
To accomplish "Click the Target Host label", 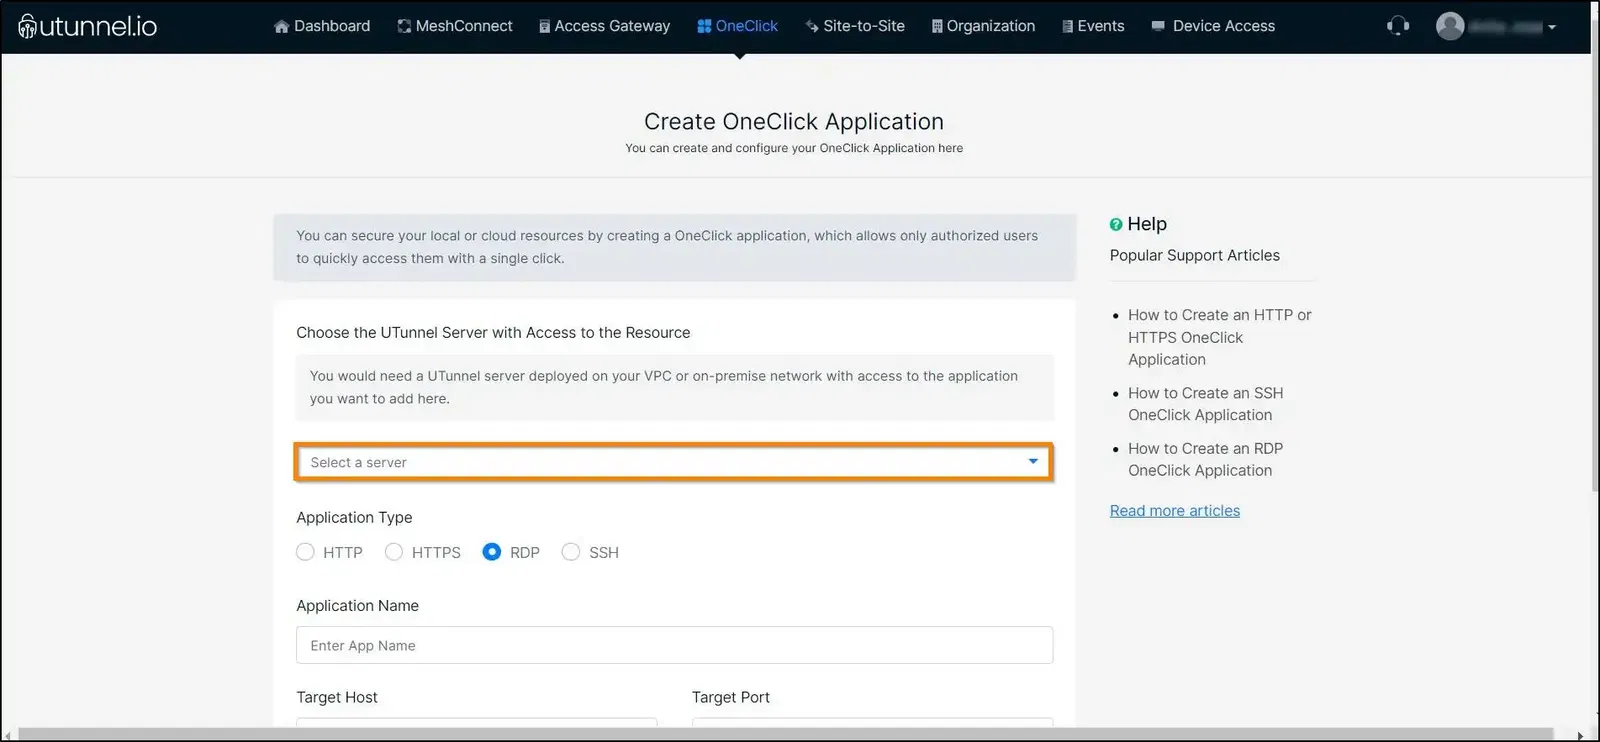I will point(337,697).
